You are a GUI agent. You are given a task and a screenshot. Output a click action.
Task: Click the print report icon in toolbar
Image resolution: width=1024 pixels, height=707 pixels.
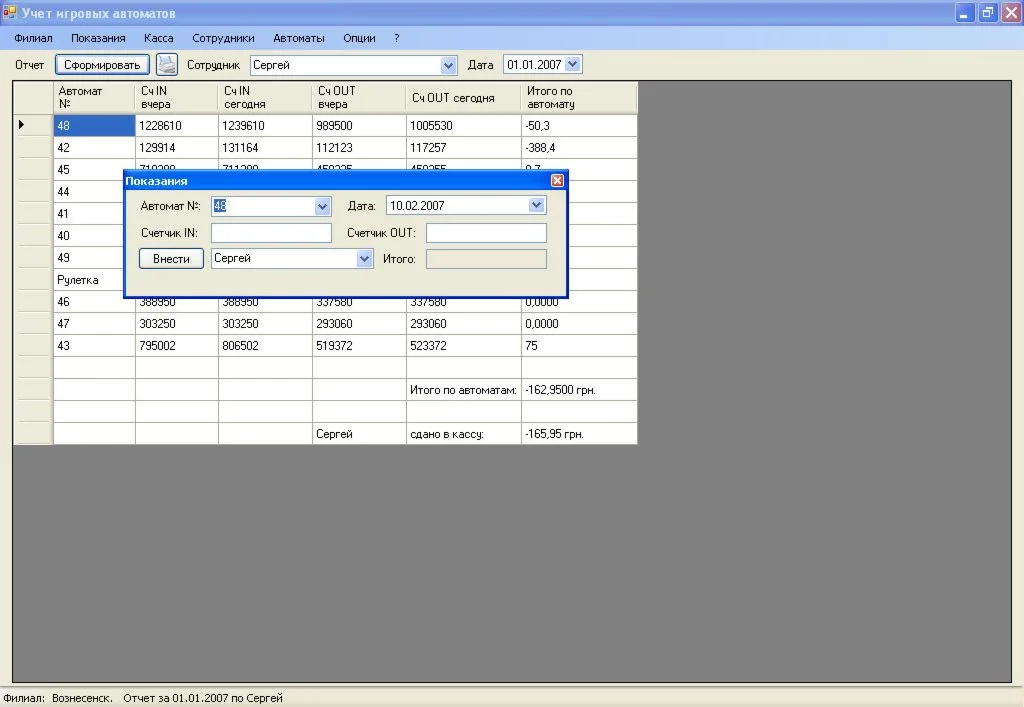[x=166, y=65]
